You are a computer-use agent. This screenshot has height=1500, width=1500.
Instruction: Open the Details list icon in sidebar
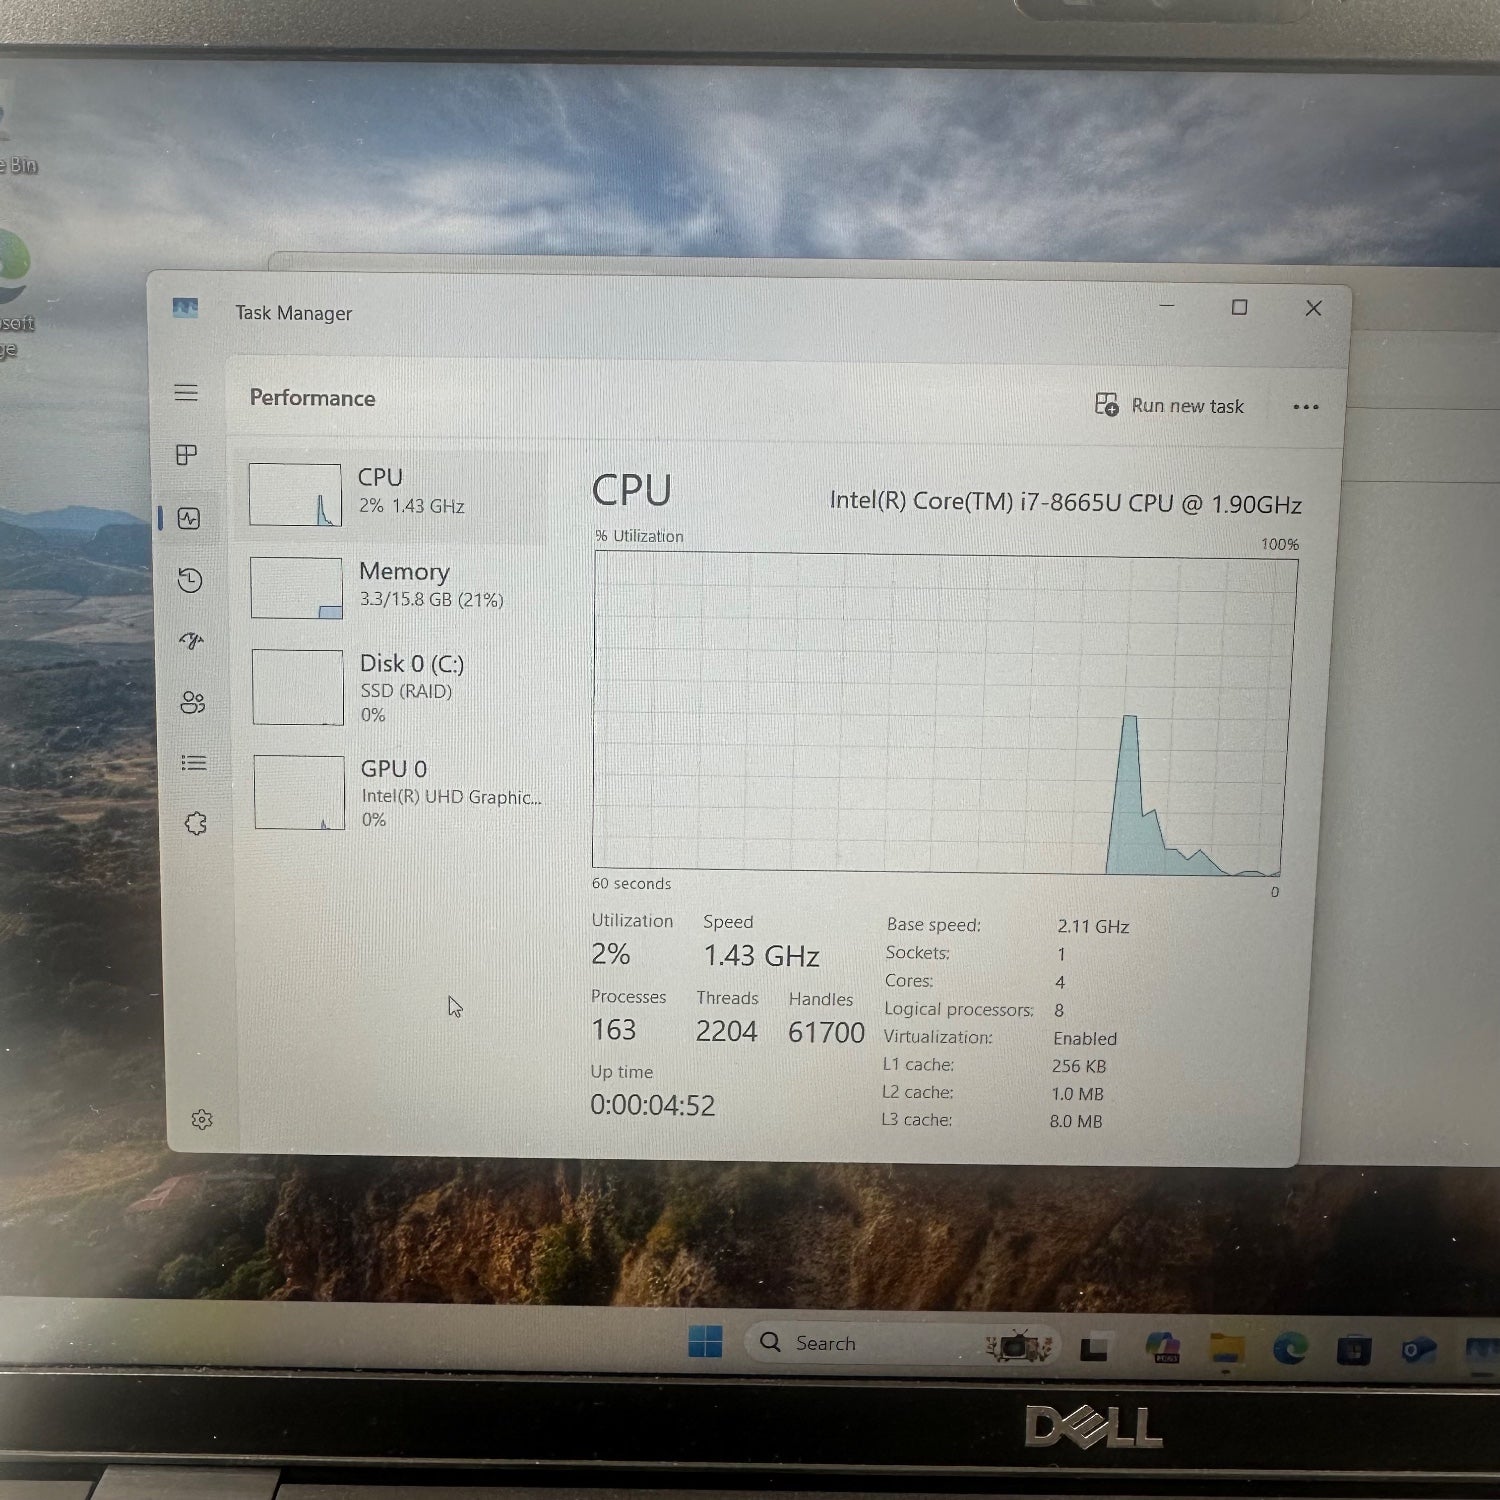pos(194,763)
